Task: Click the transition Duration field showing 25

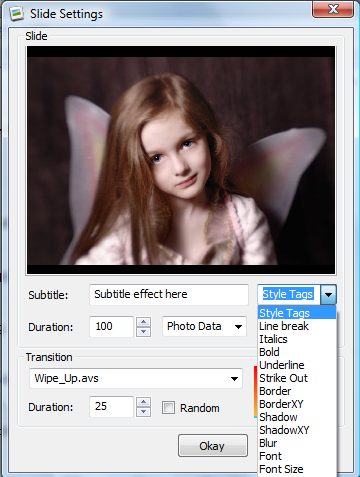Action: [x=112, y=407]
